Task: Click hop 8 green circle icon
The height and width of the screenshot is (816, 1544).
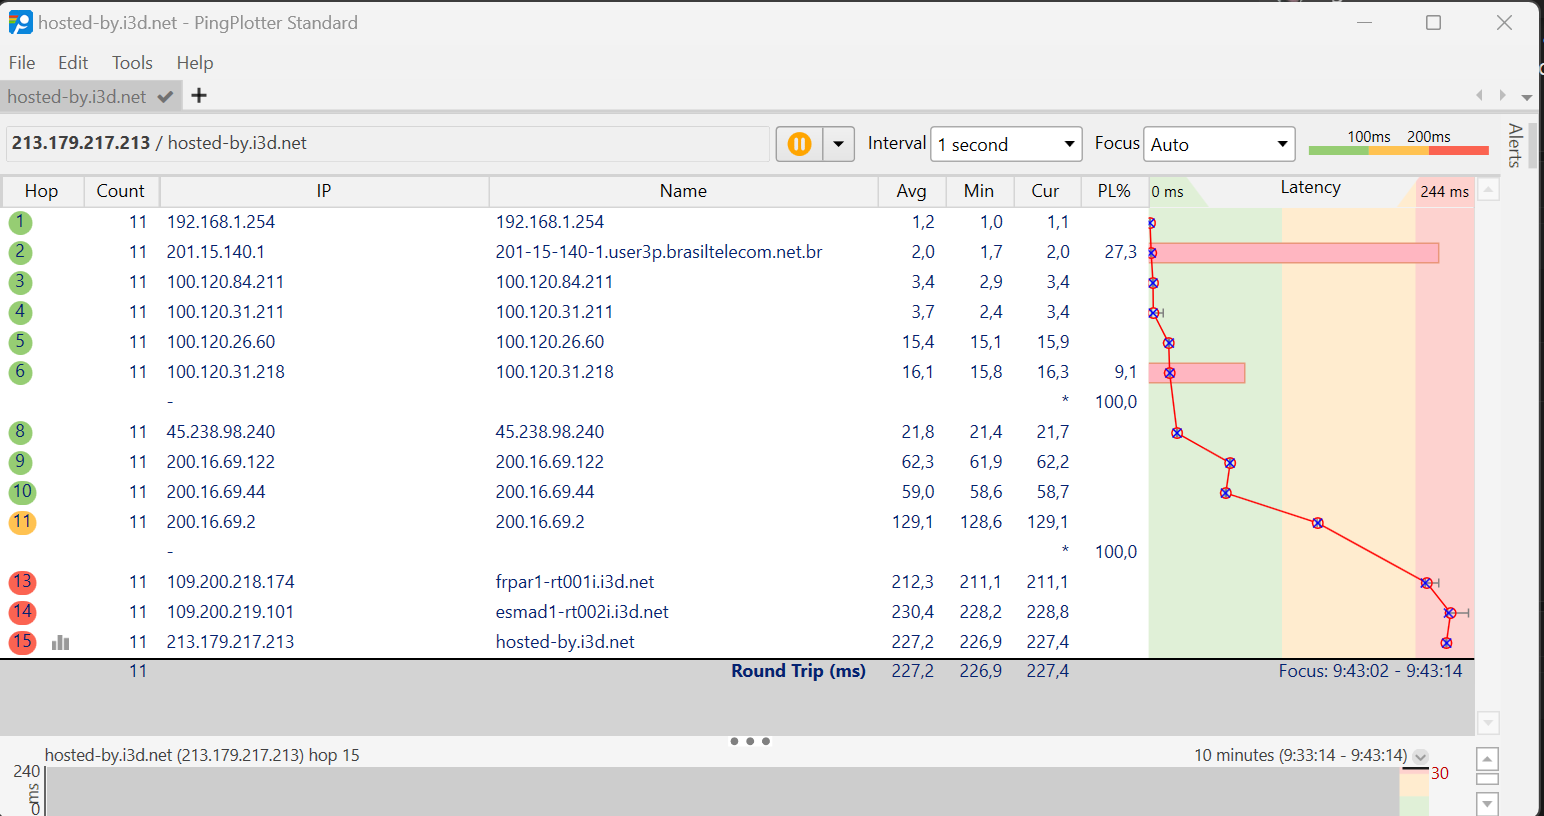Action: pos(20,432)
